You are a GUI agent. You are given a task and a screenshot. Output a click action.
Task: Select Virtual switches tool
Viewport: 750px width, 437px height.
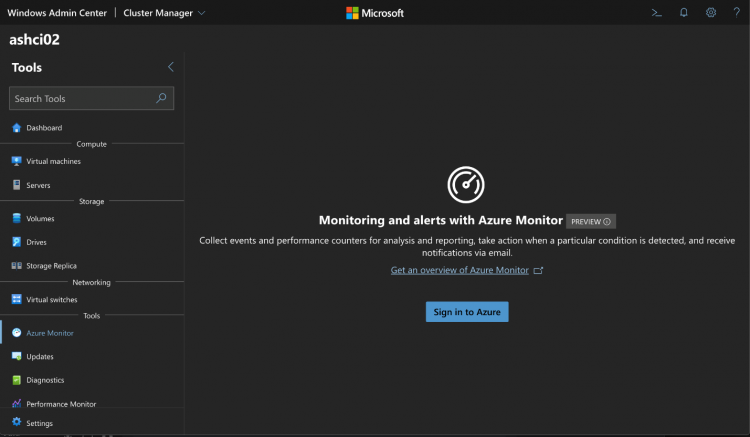click(52, 299)
